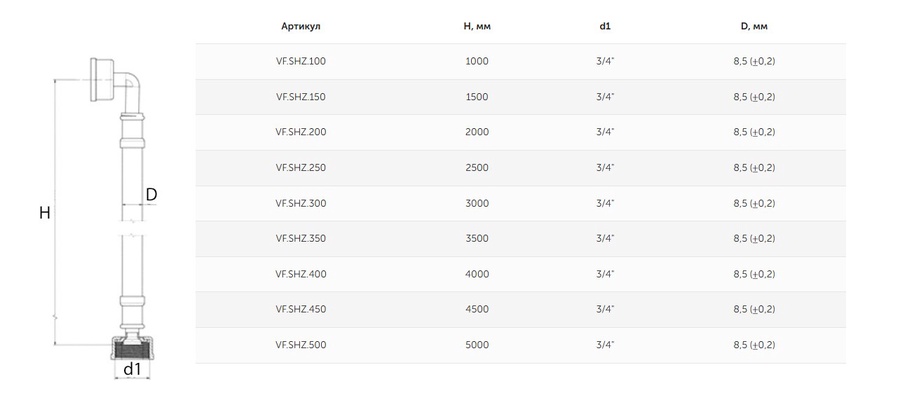
Task: Click the 5000 height value cell
Action: tap(477, 345)
